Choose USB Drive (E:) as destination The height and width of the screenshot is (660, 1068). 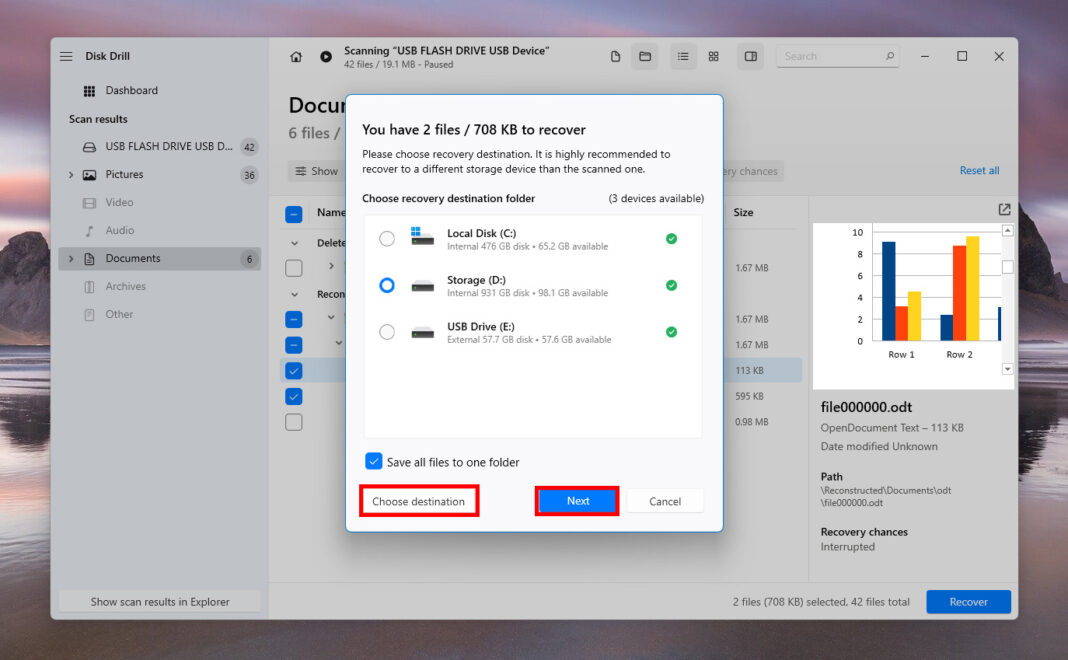point(387,332)
